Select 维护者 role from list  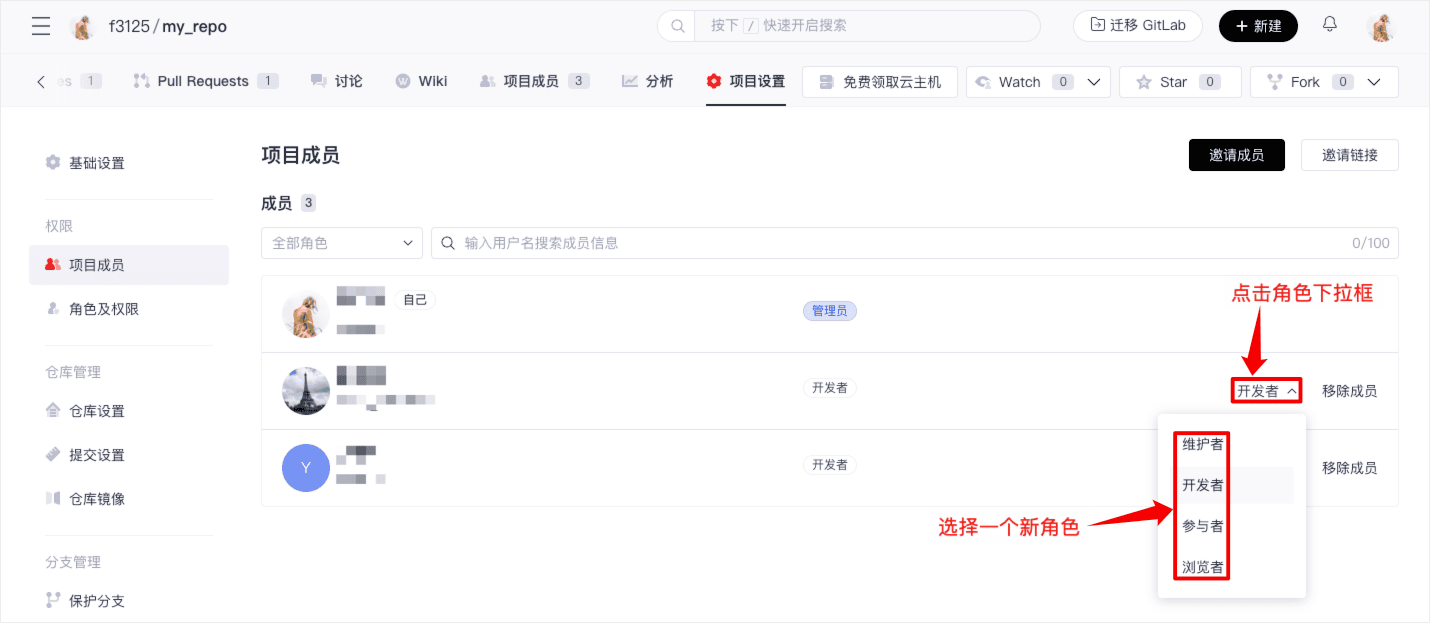coord(1202,444)
